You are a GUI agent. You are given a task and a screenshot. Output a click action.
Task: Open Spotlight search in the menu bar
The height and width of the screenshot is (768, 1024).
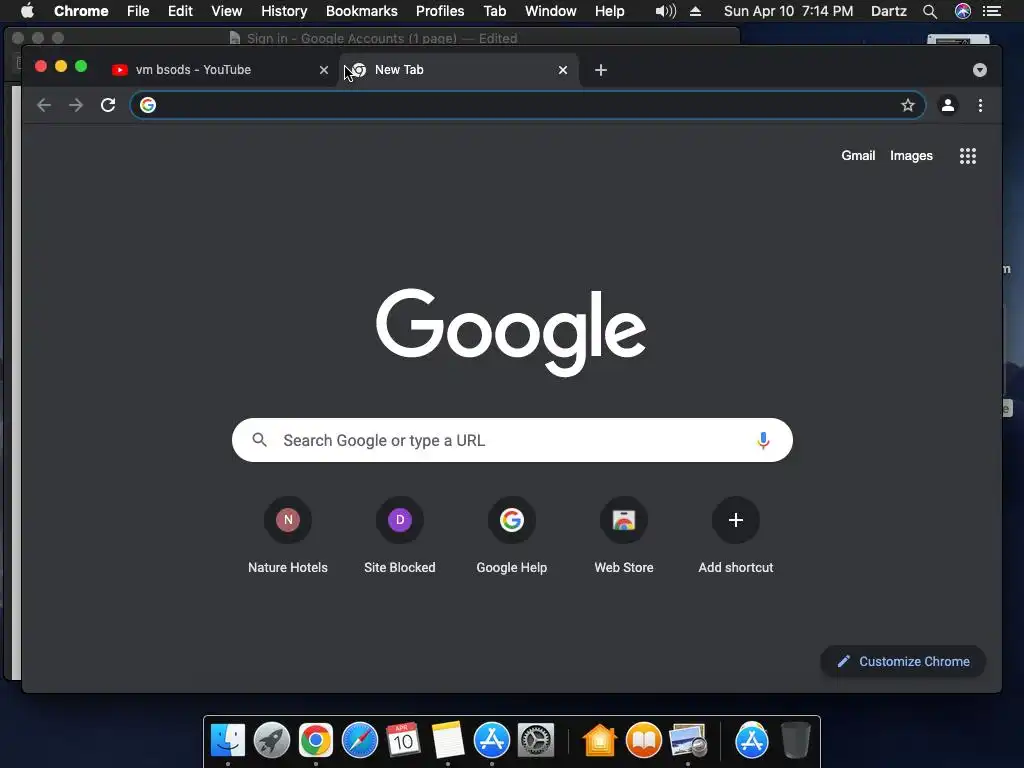tap(930, 11)
